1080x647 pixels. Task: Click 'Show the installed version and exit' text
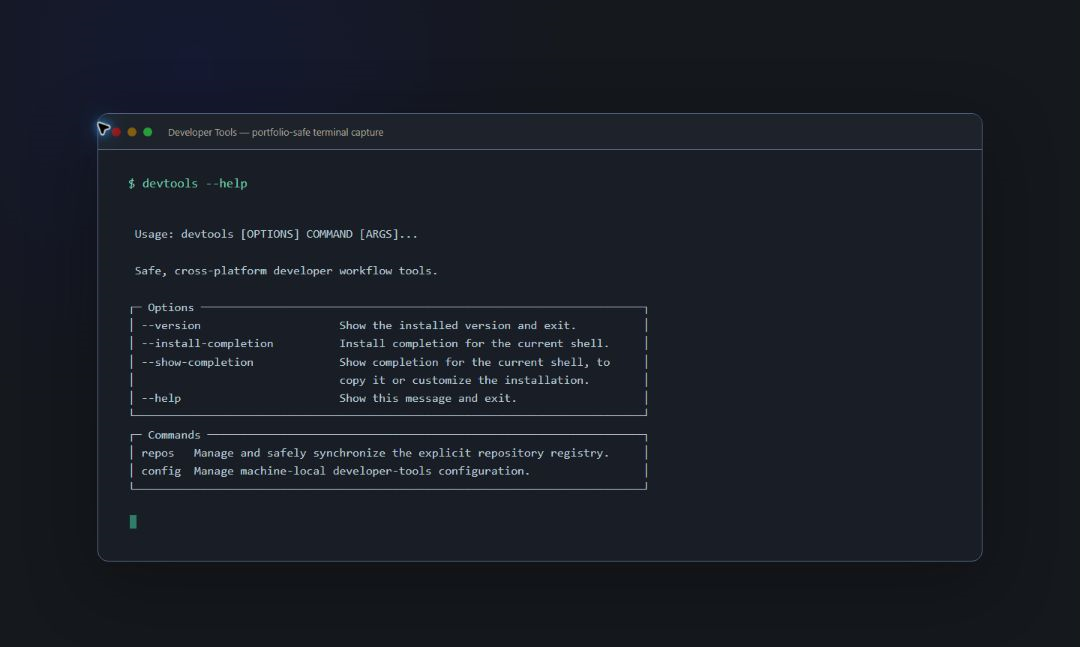(457, 325)
